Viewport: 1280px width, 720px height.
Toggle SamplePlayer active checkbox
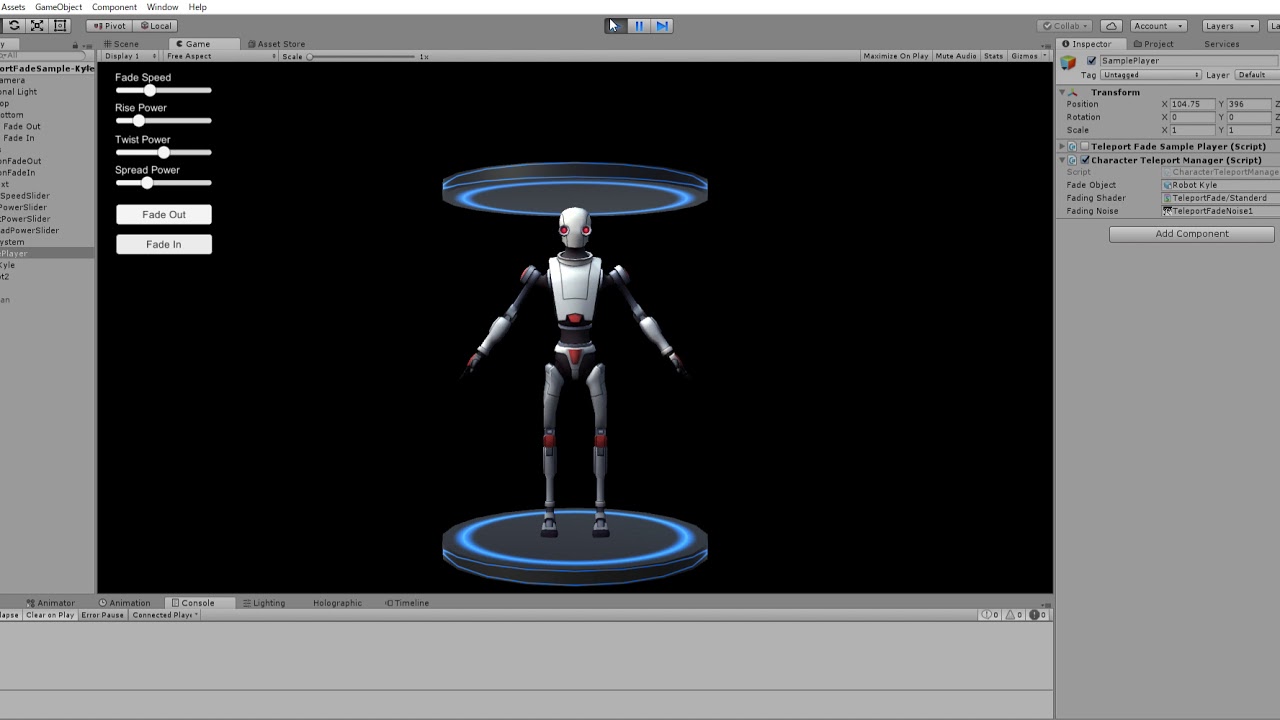(x=1091, y=61)
